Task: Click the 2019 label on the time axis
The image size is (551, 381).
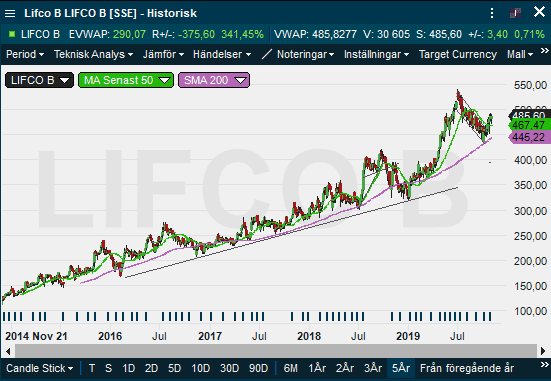Action: click(x=408, y=336)
